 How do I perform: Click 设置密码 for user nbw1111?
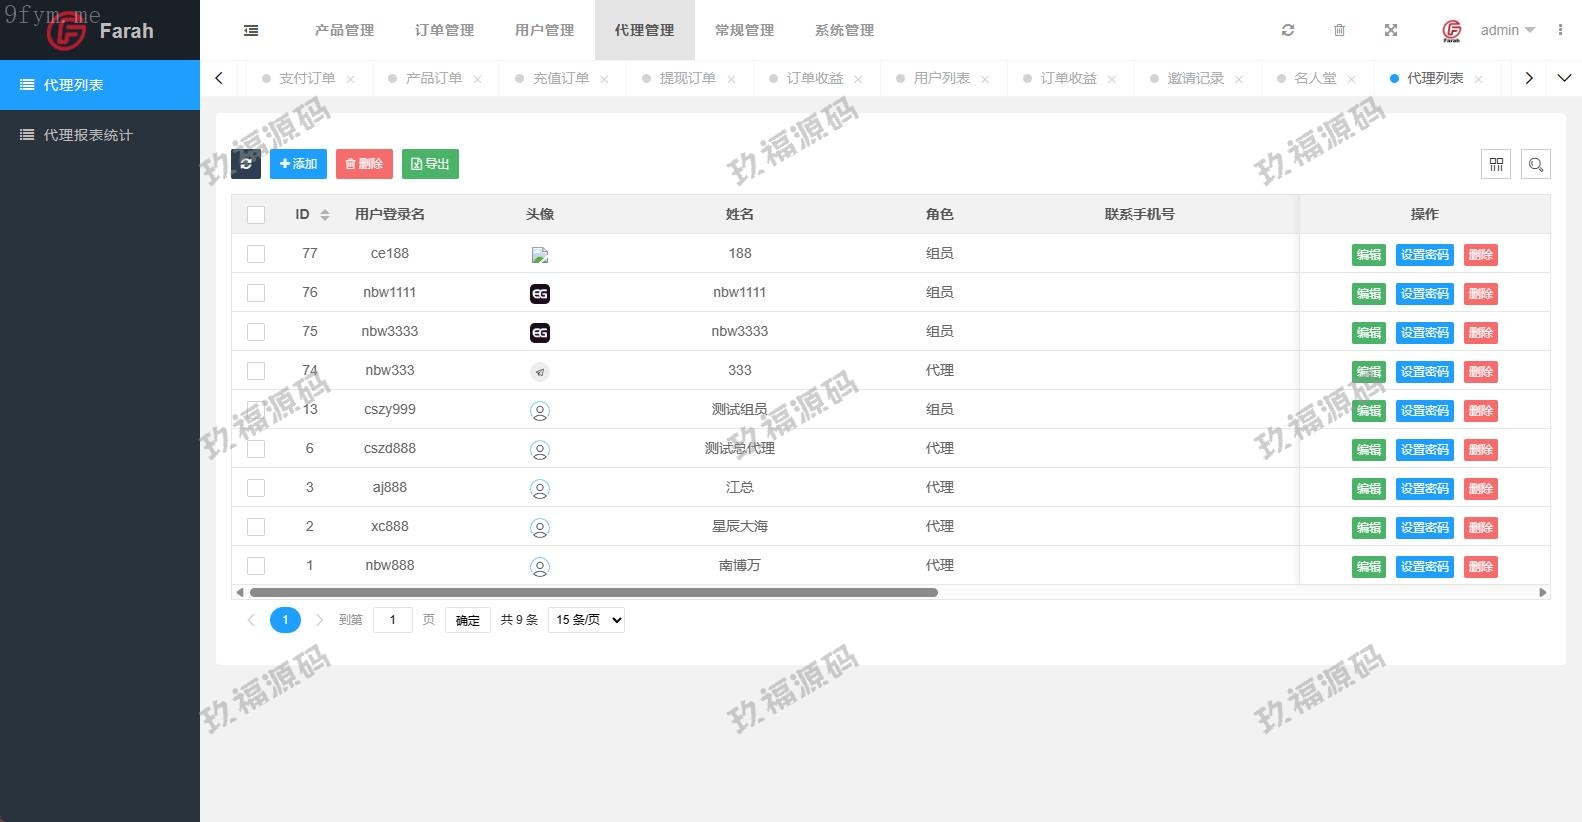pos(1424,294)
